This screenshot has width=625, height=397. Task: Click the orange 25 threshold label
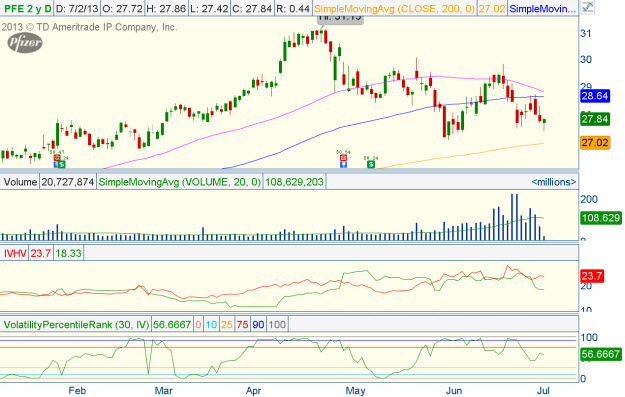coord(227,324)
